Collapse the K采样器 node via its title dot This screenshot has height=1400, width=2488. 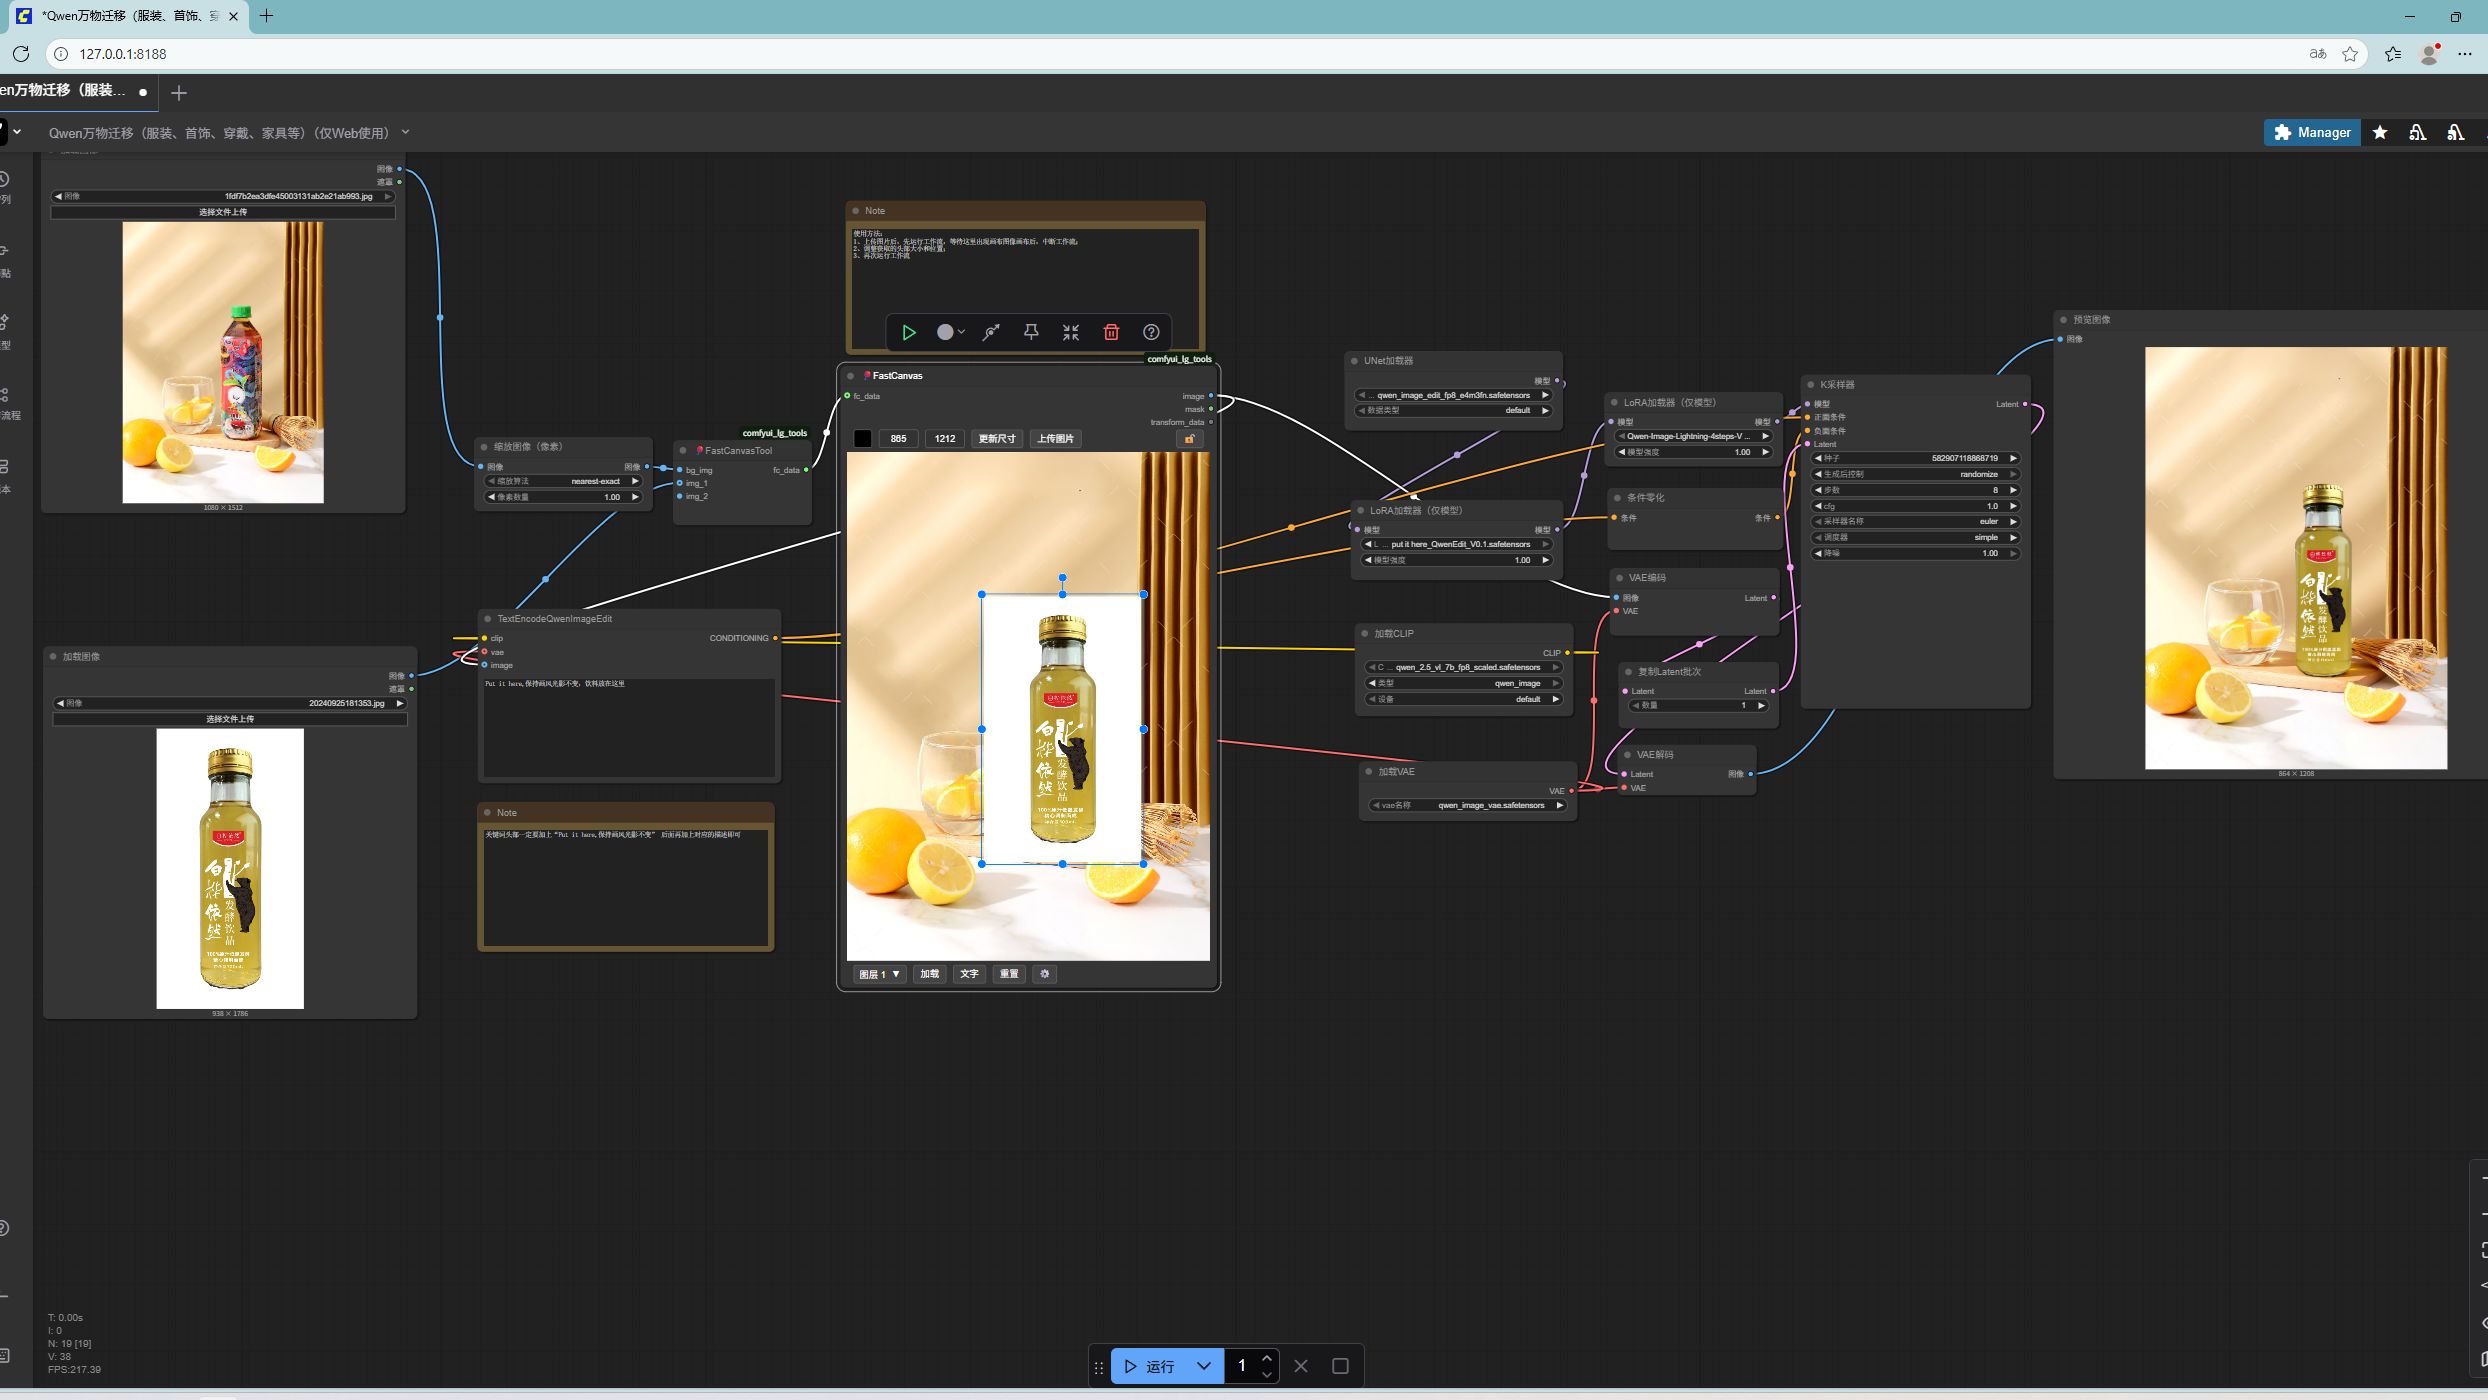[x=1811, y=384]
